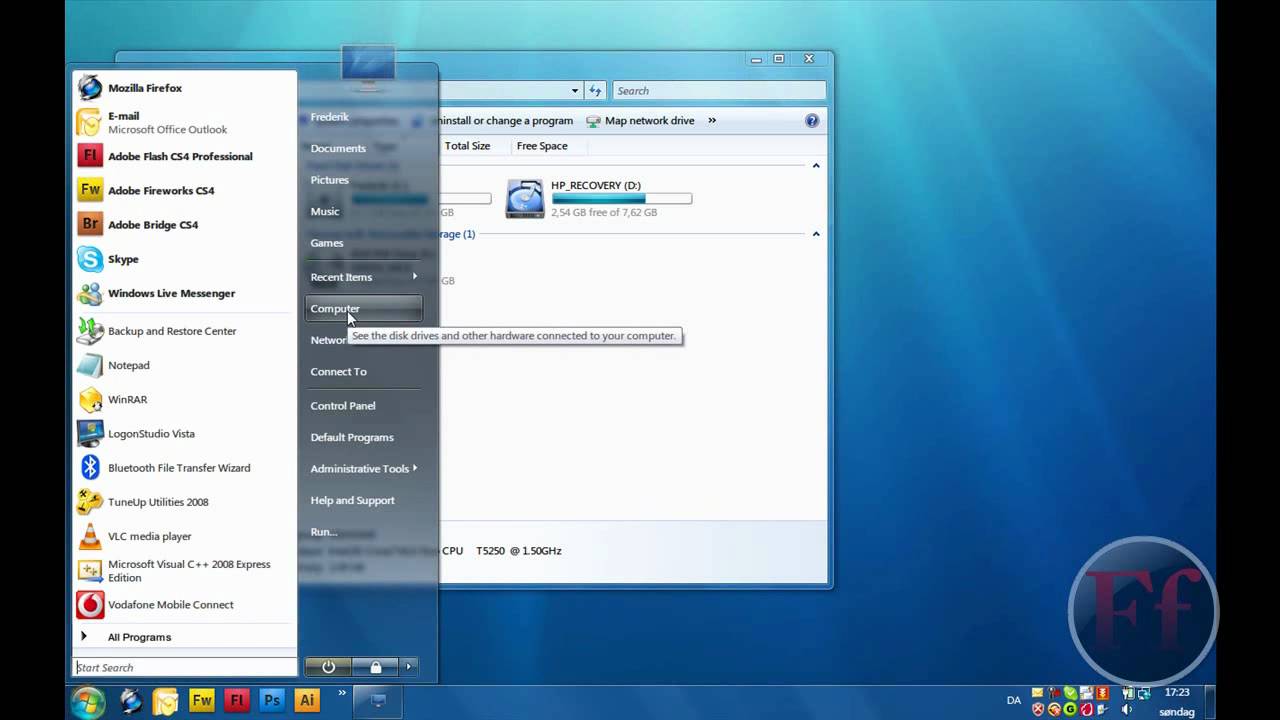Expand the Recent Items submenu
This screenshot has width=1280, height=720.
[x=364, y=277]
